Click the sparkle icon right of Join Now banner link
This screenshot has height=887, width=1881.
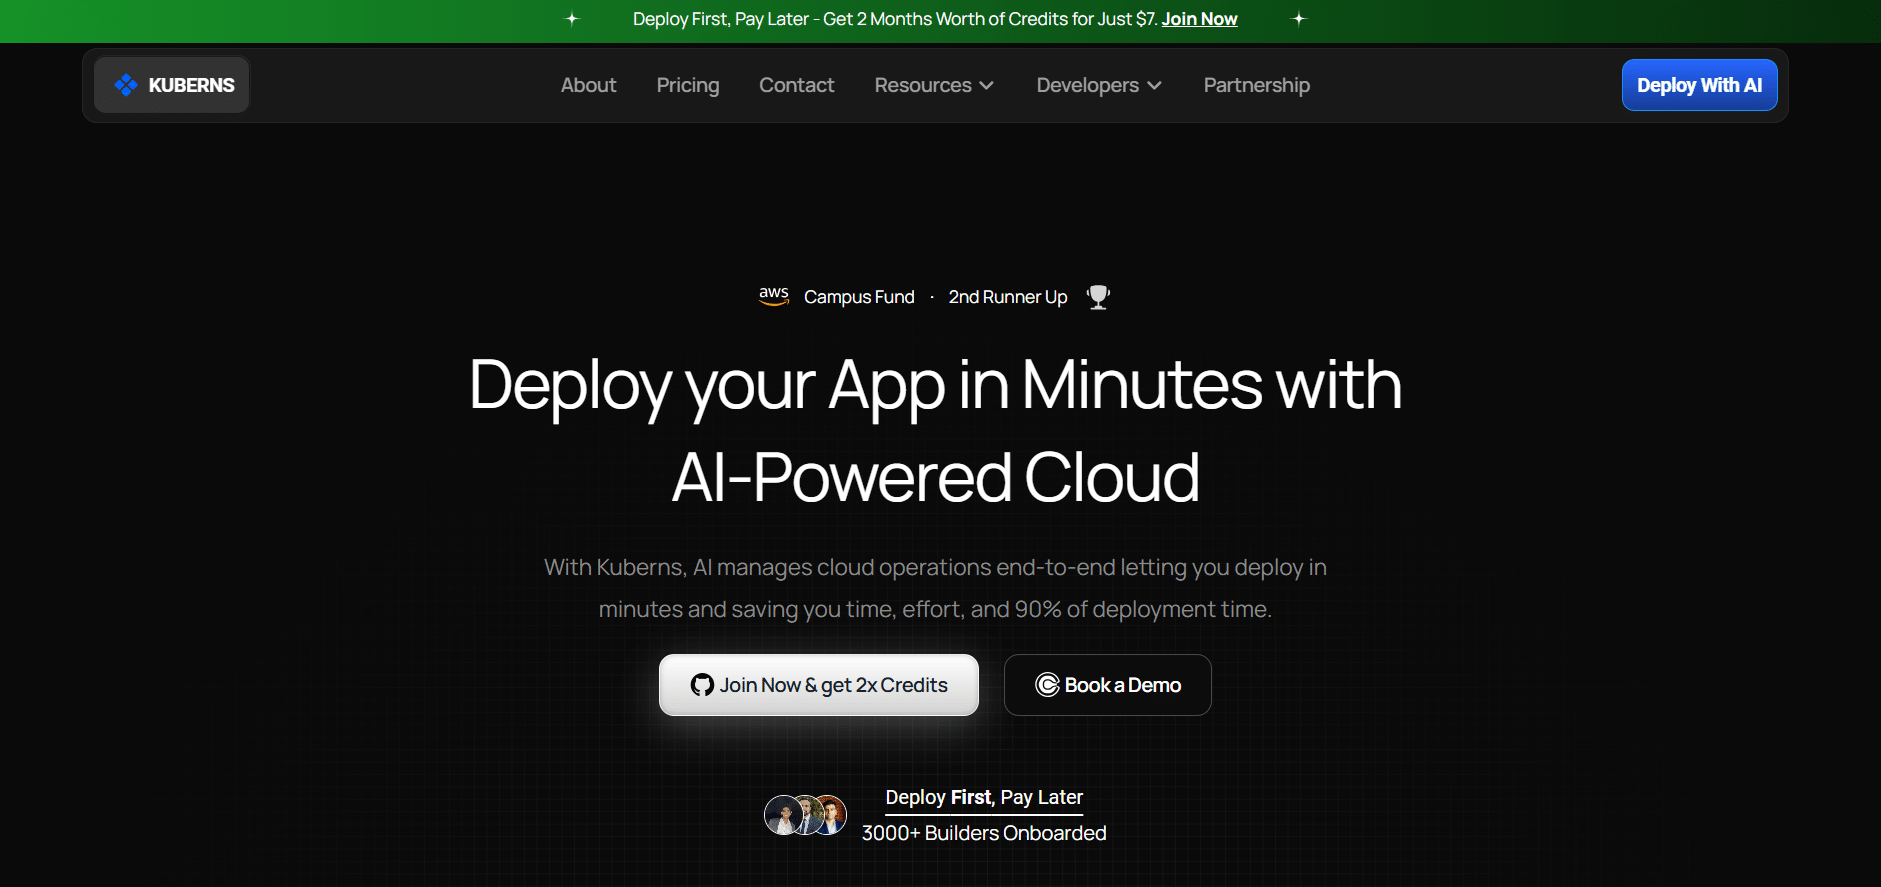pyautogui.click(x=1299, y=19)
